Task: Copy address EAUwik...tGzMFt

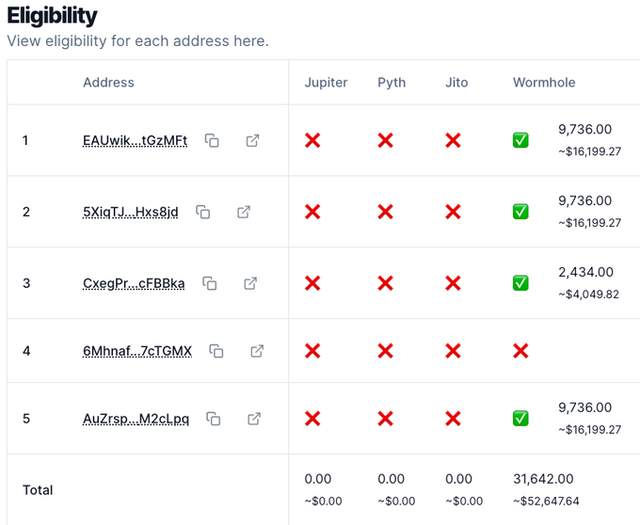Action: pos(212,140)
